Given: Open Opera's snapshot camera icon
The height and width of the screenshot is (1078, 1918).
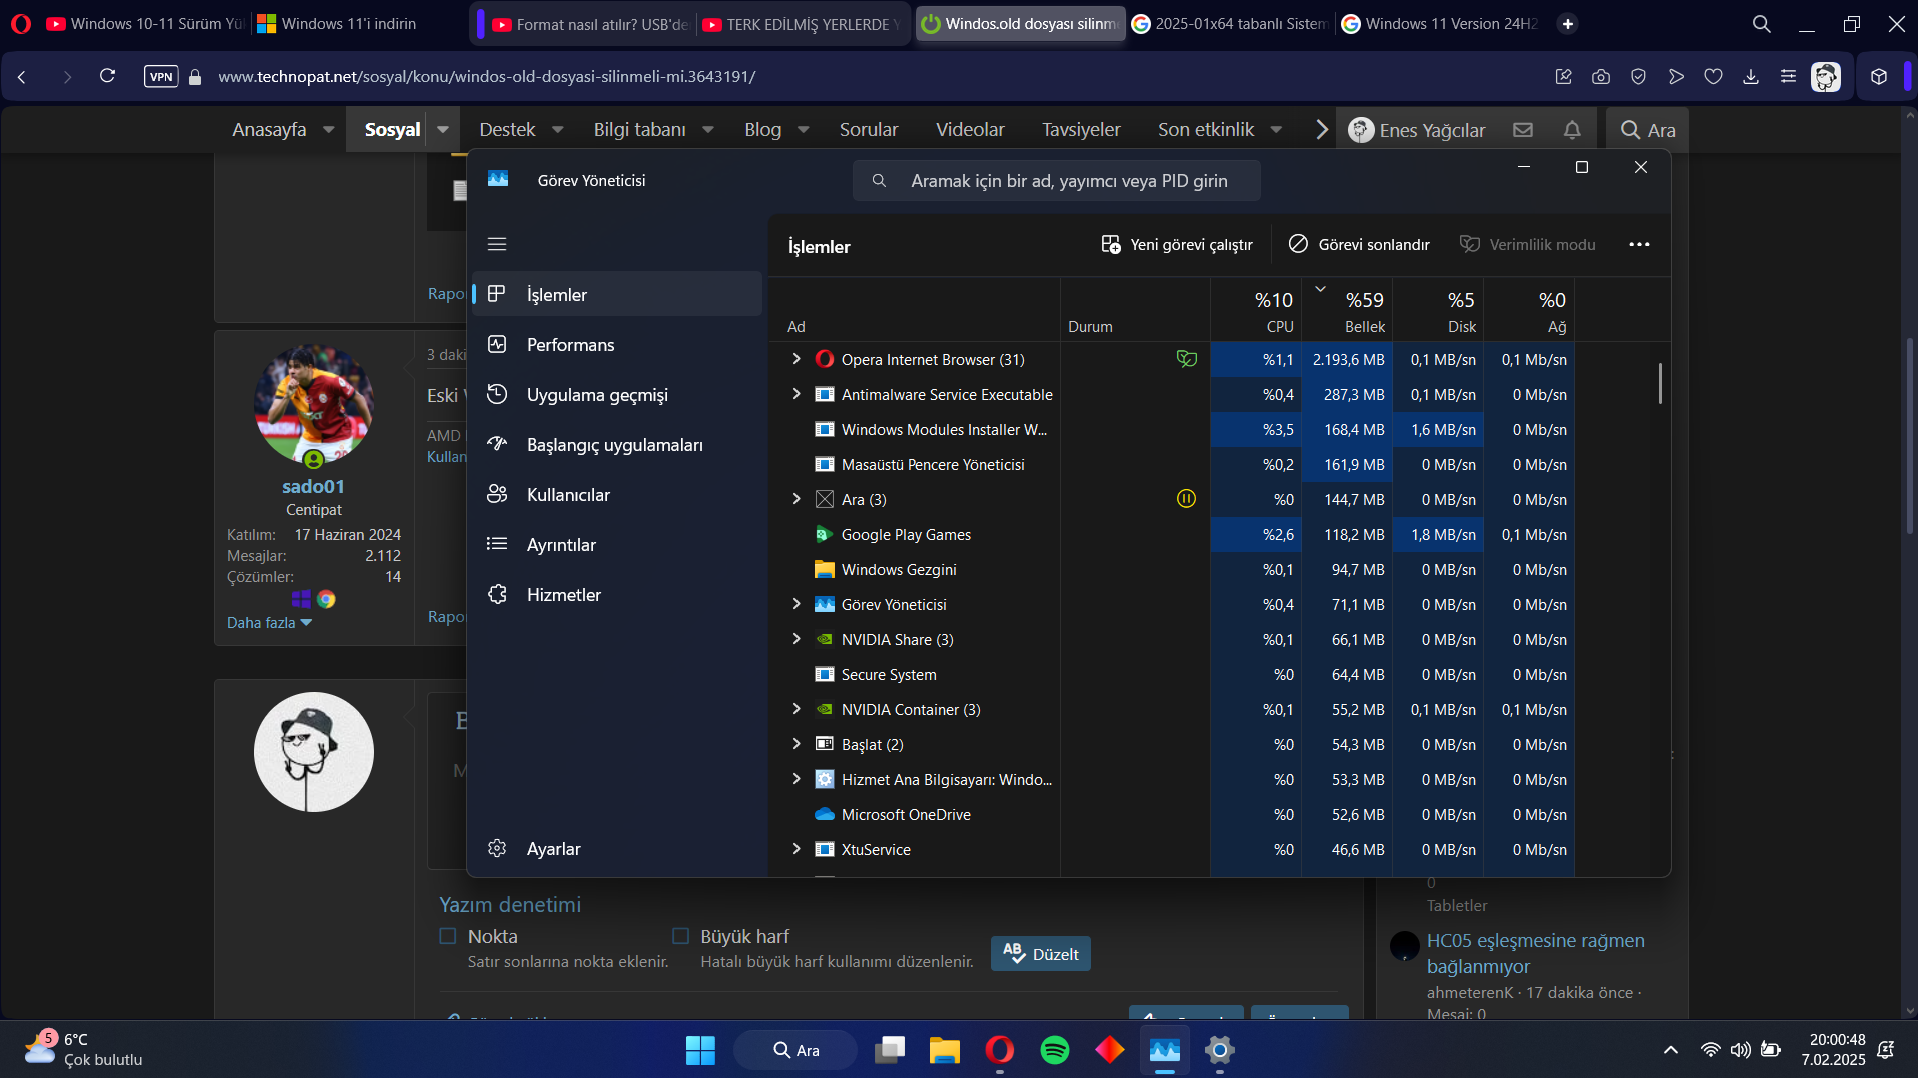Looking at the screenshot, I should 1601,77.
